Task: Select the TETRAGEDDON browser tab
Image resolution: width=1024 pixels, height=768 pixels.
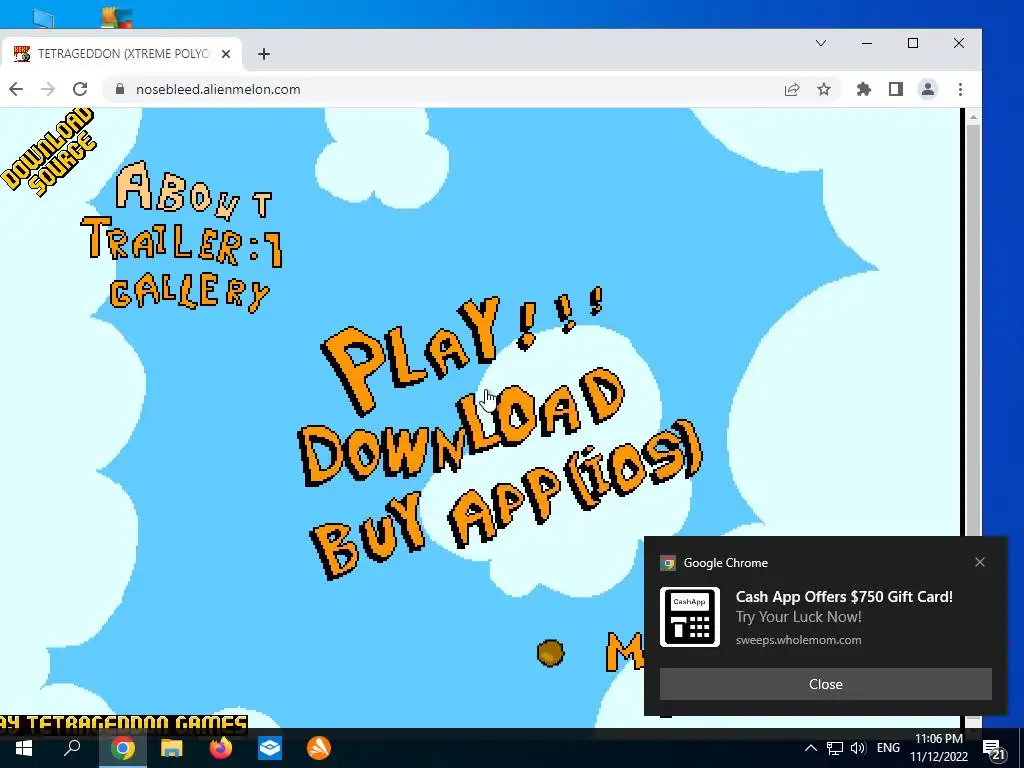Action: click(121, 54)
